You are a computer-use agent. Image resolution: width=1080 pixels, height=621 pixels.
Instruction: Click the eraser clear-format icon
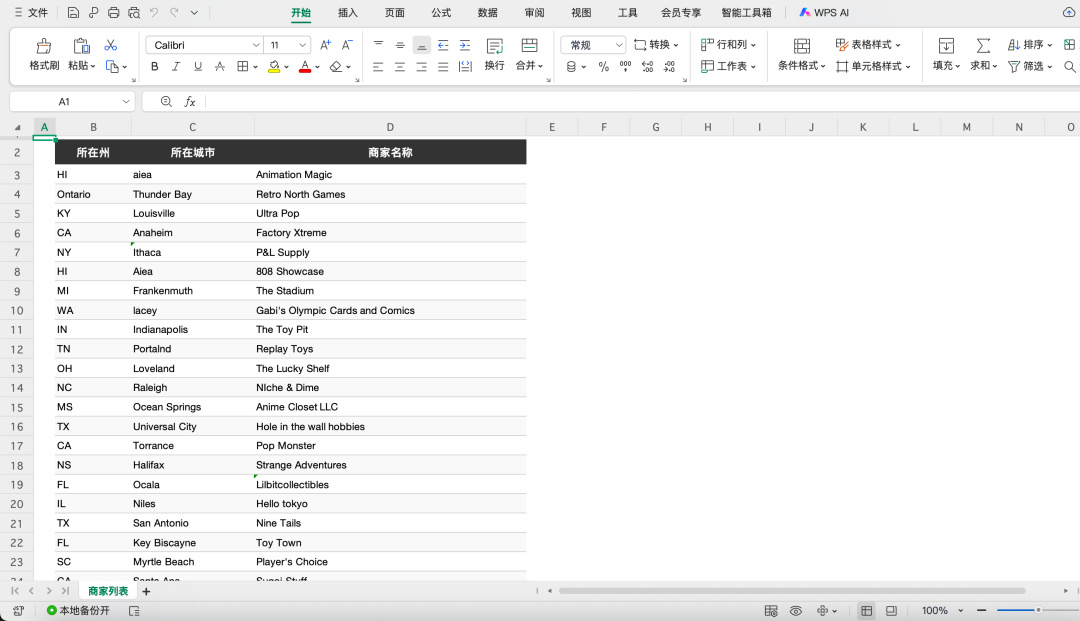pos(335,66)
